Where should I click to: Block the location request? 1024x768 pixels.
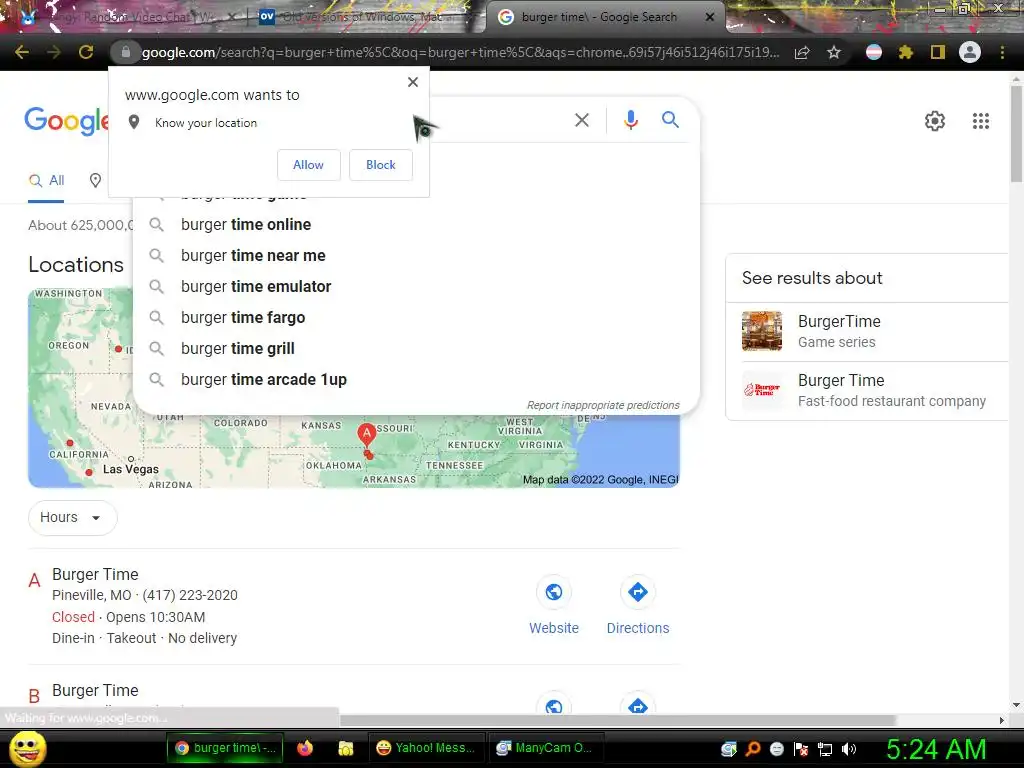click(x=381, y=165)
